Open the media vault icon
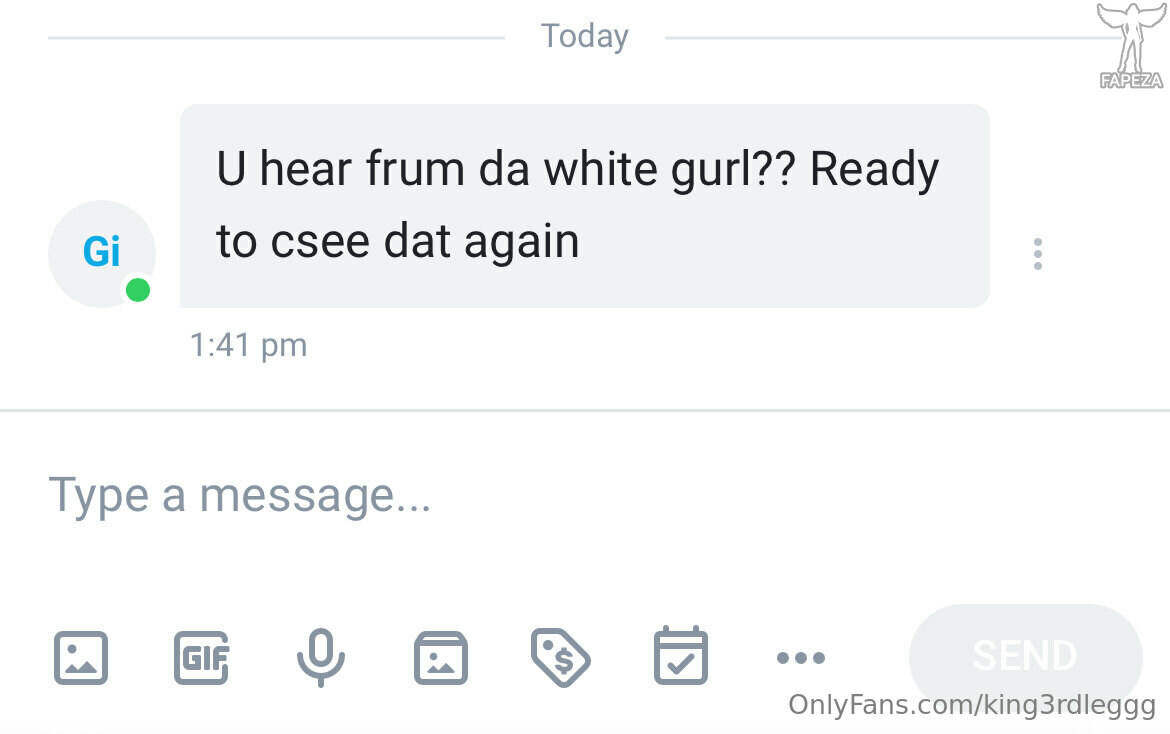The height and width of the screenshot is (734, 1170). point(441,657)
